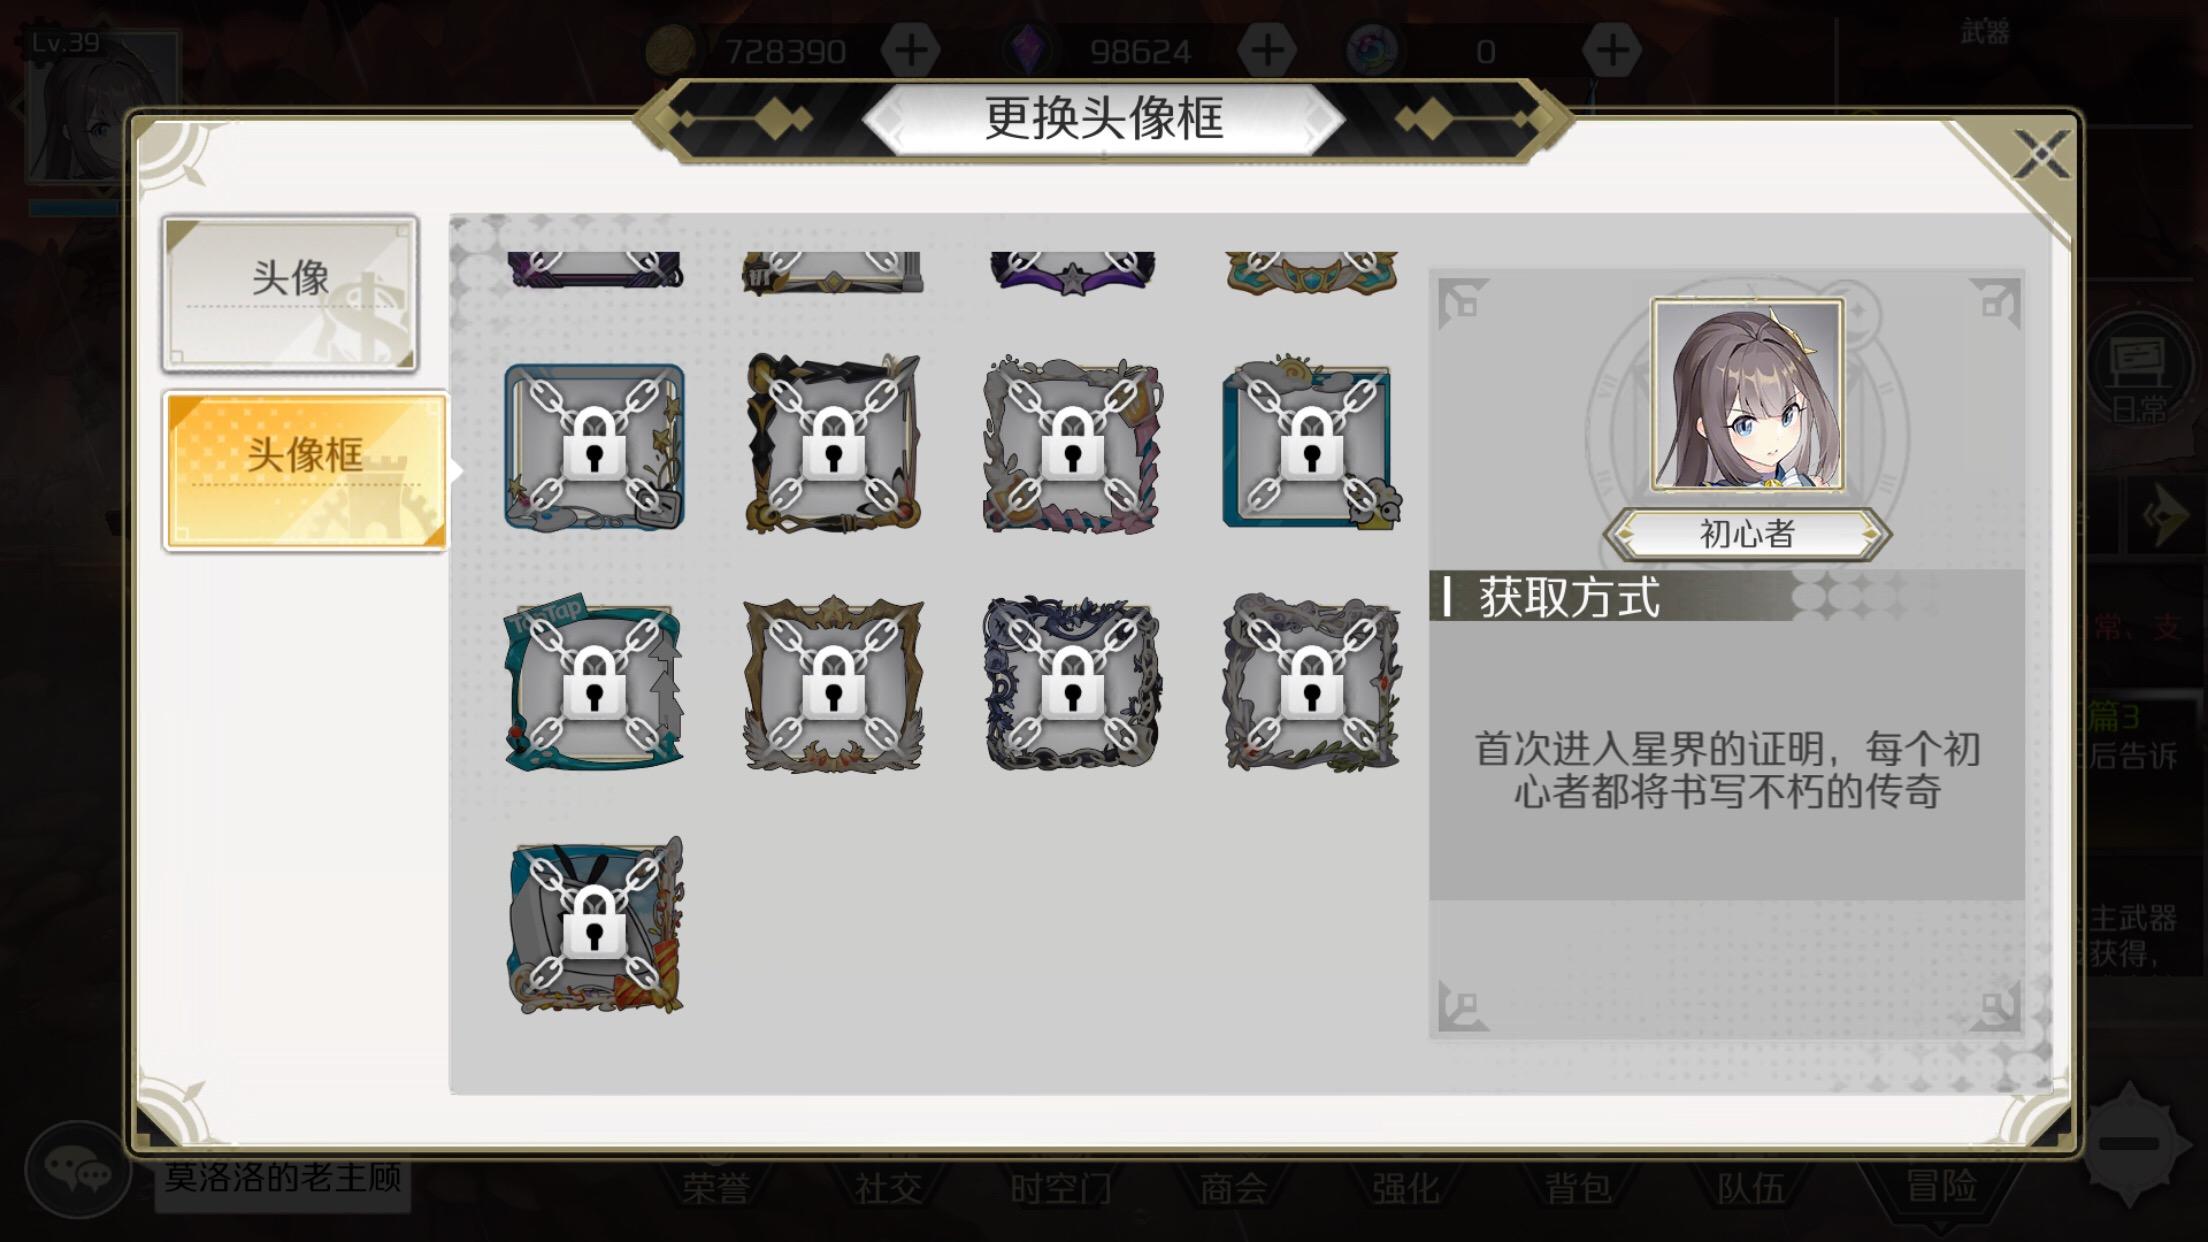This screenshot has width=2208, height=1242.
Task: Choose the locked dark blue ornate frame
Action: pos(1072,685)
